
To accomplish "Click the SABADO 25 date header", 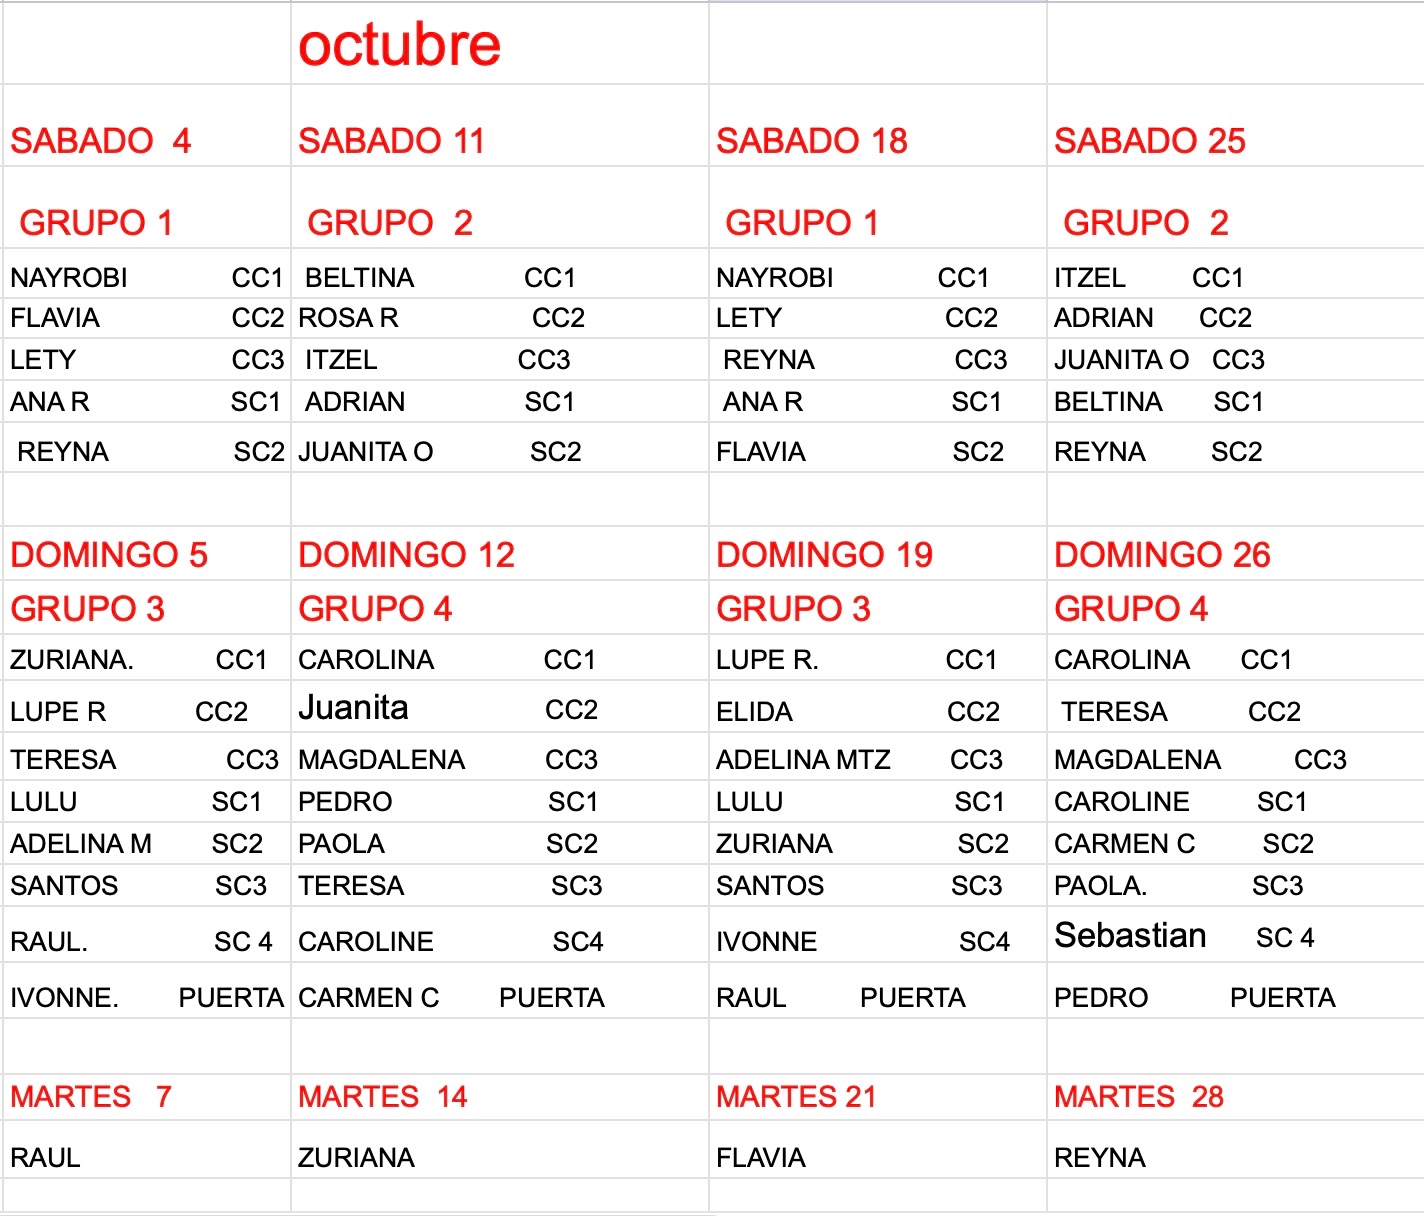I will [1149, 141].
